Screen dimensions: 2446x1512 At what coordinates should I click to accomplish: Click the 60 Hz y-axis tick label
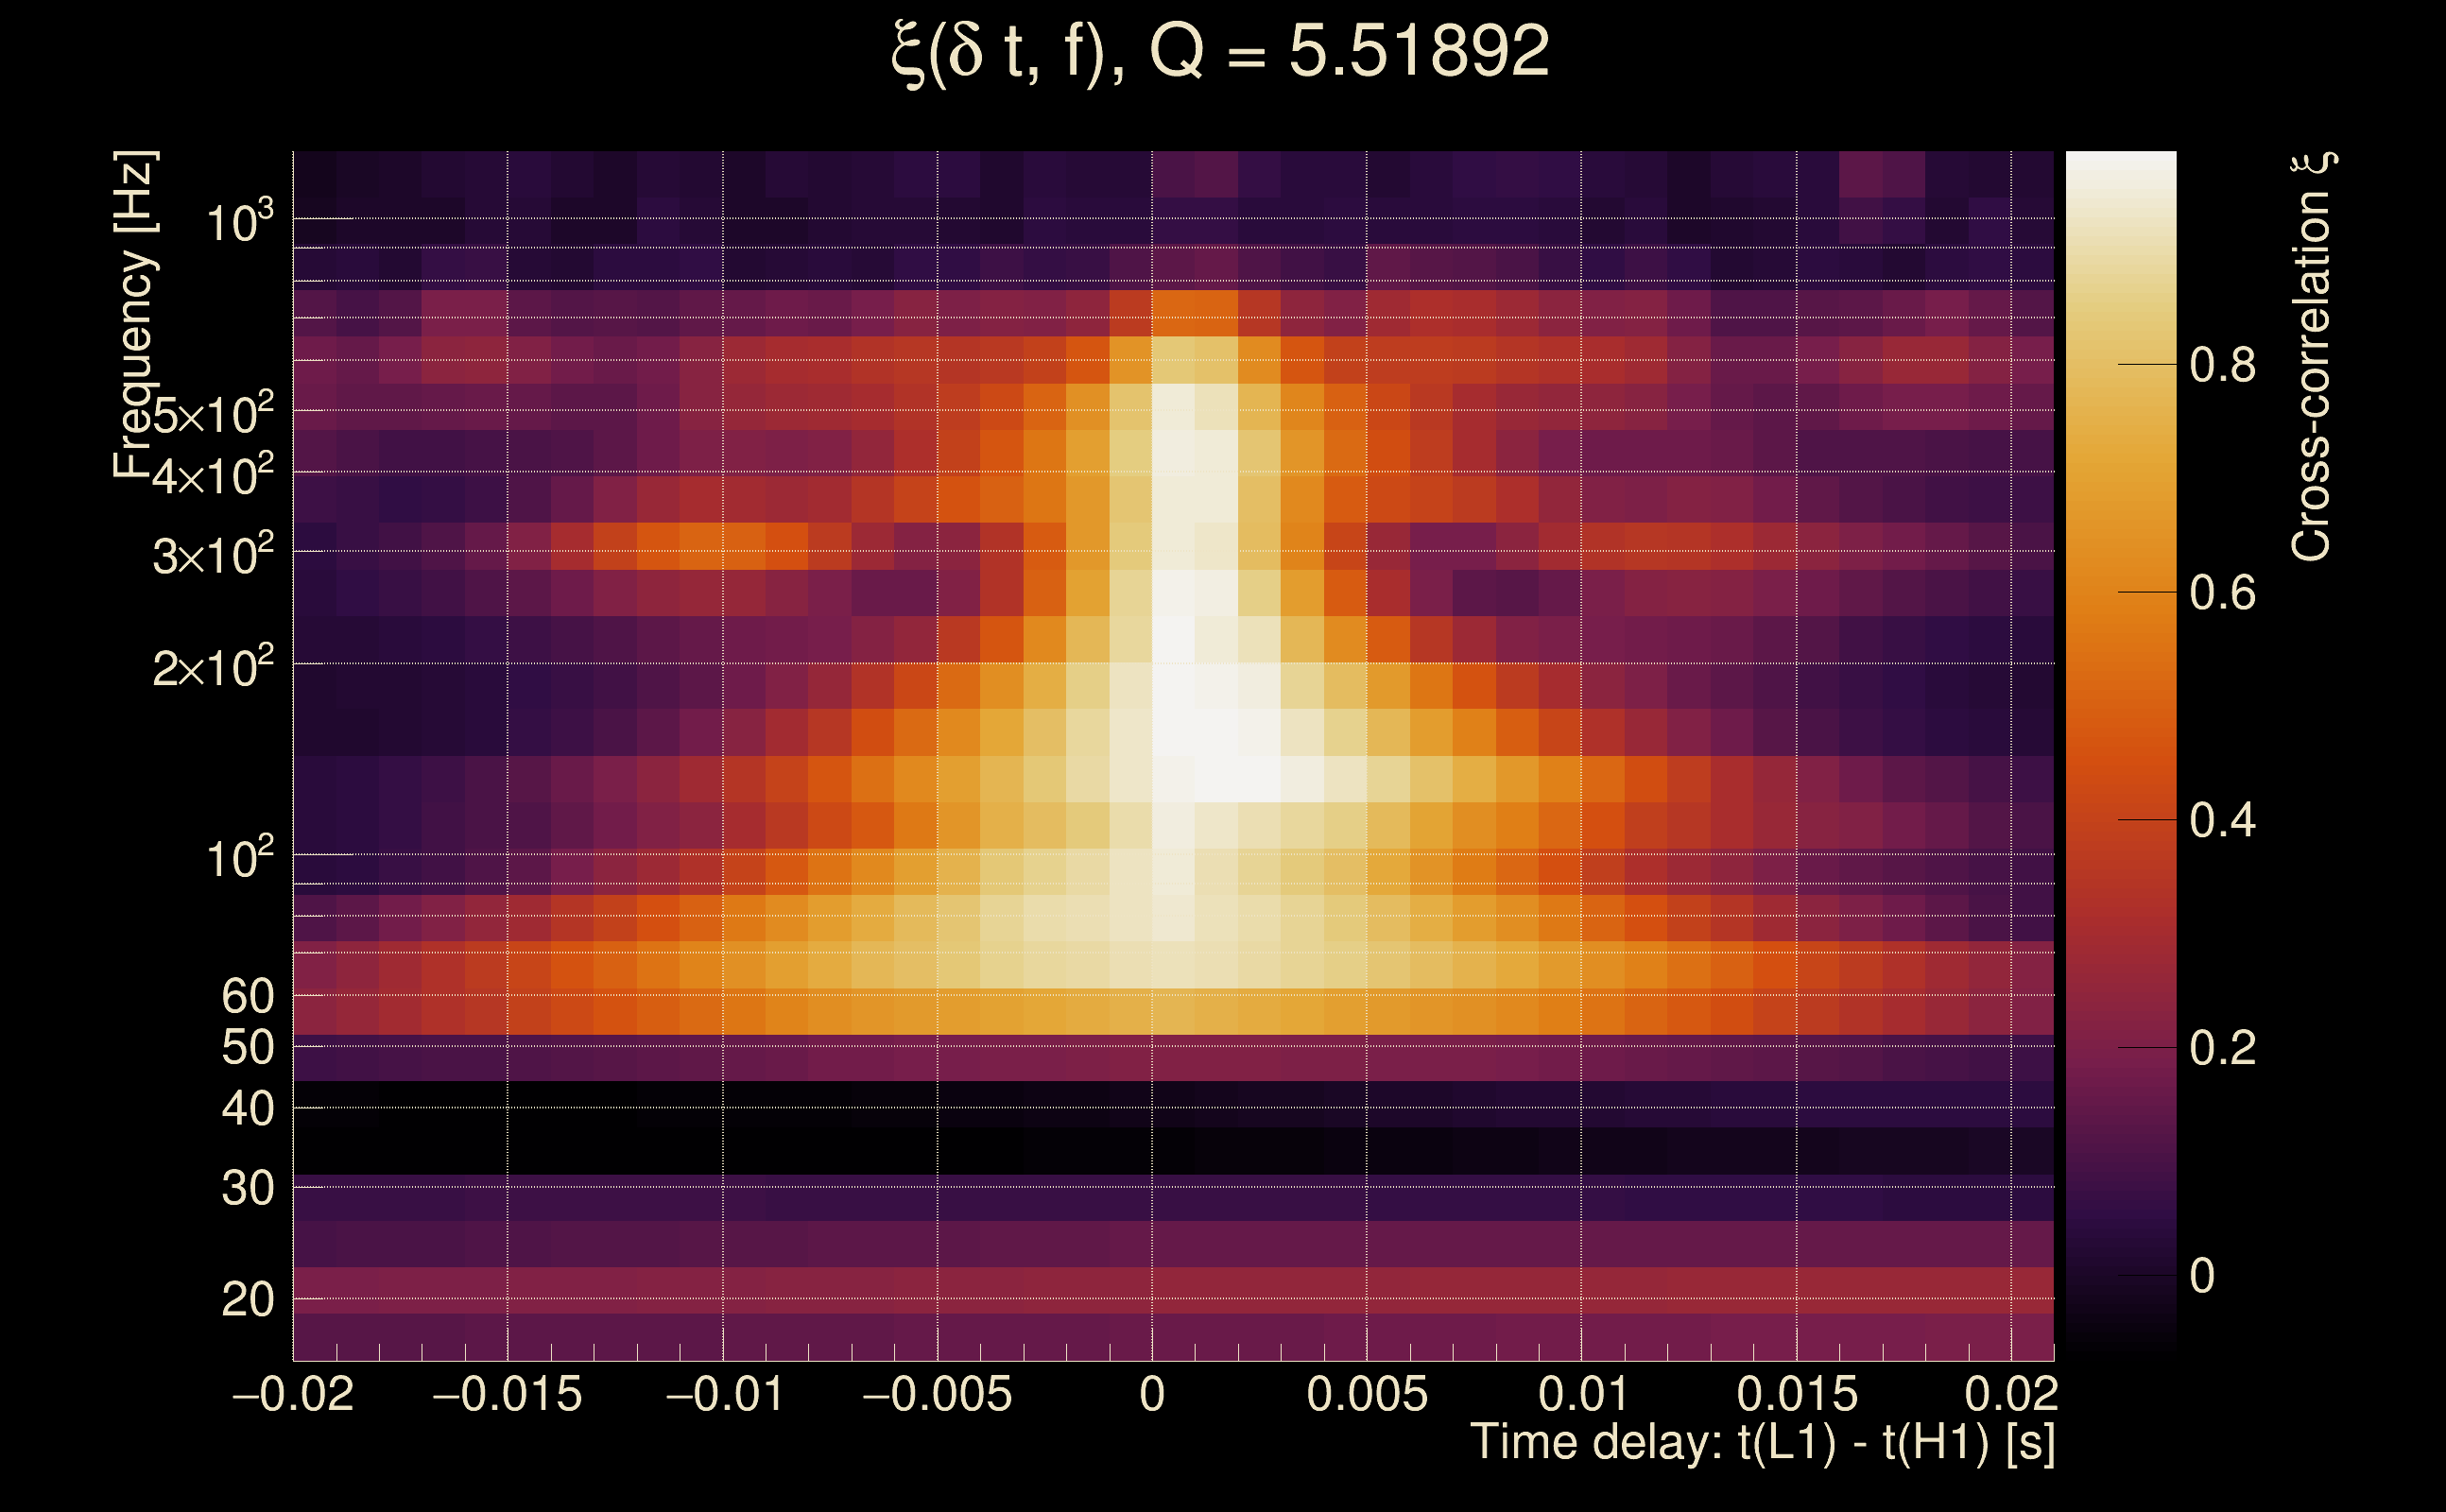click(247, 996)
